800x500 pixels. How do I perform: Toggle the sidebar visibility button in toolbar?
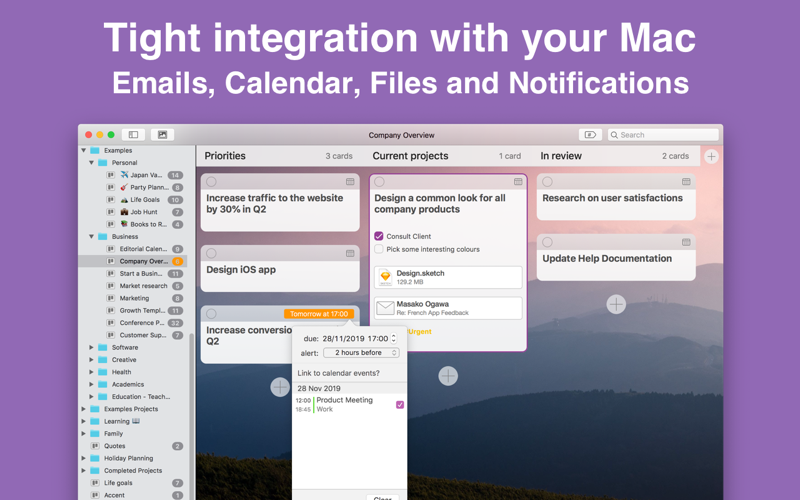point(133,135)
